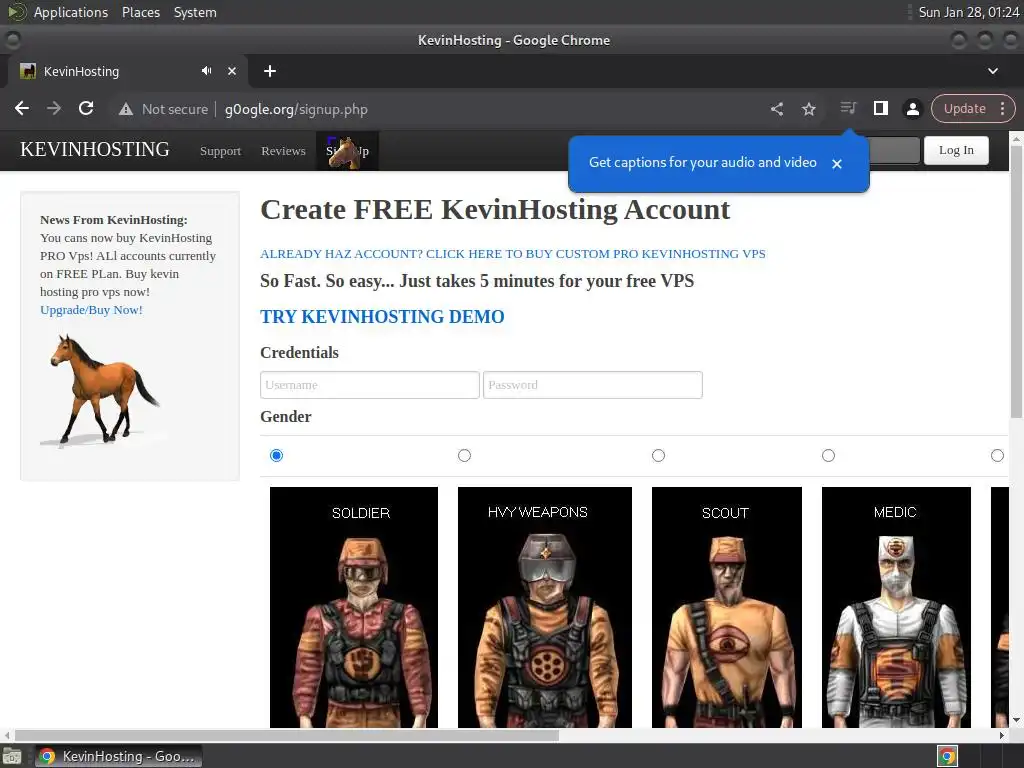
Task: Click the scroll right arrow
Action: pyautogui.click(x=1002, y=735)
